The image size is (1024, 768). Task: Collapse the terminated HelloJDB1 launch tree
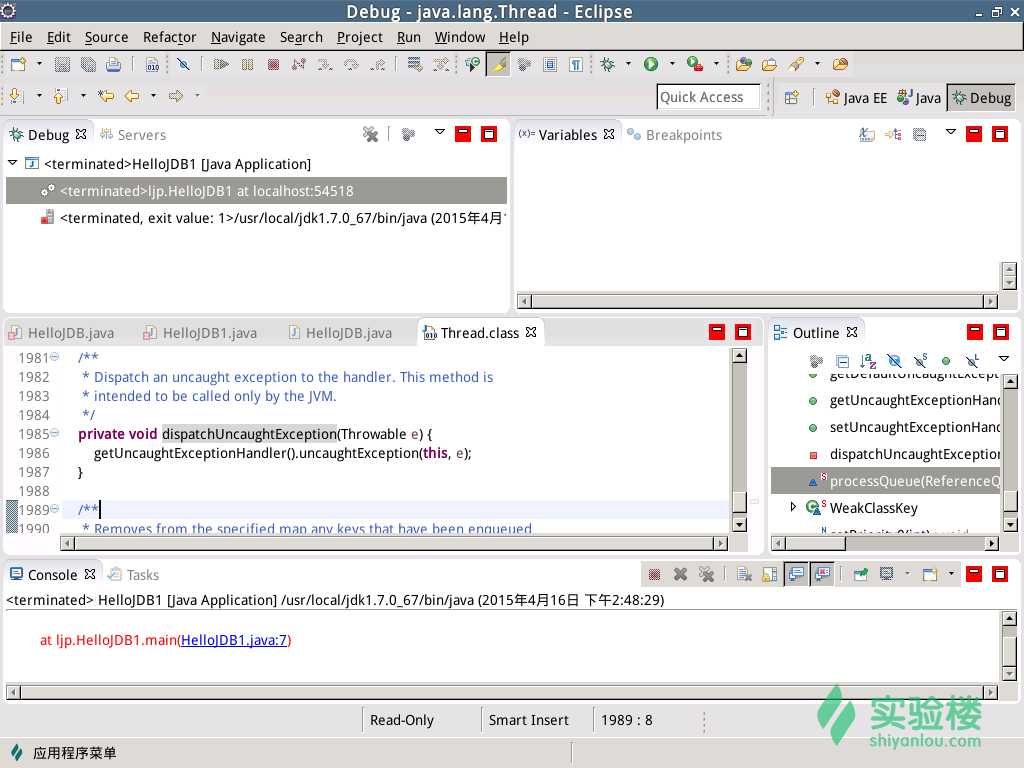[x=12, y=163]
